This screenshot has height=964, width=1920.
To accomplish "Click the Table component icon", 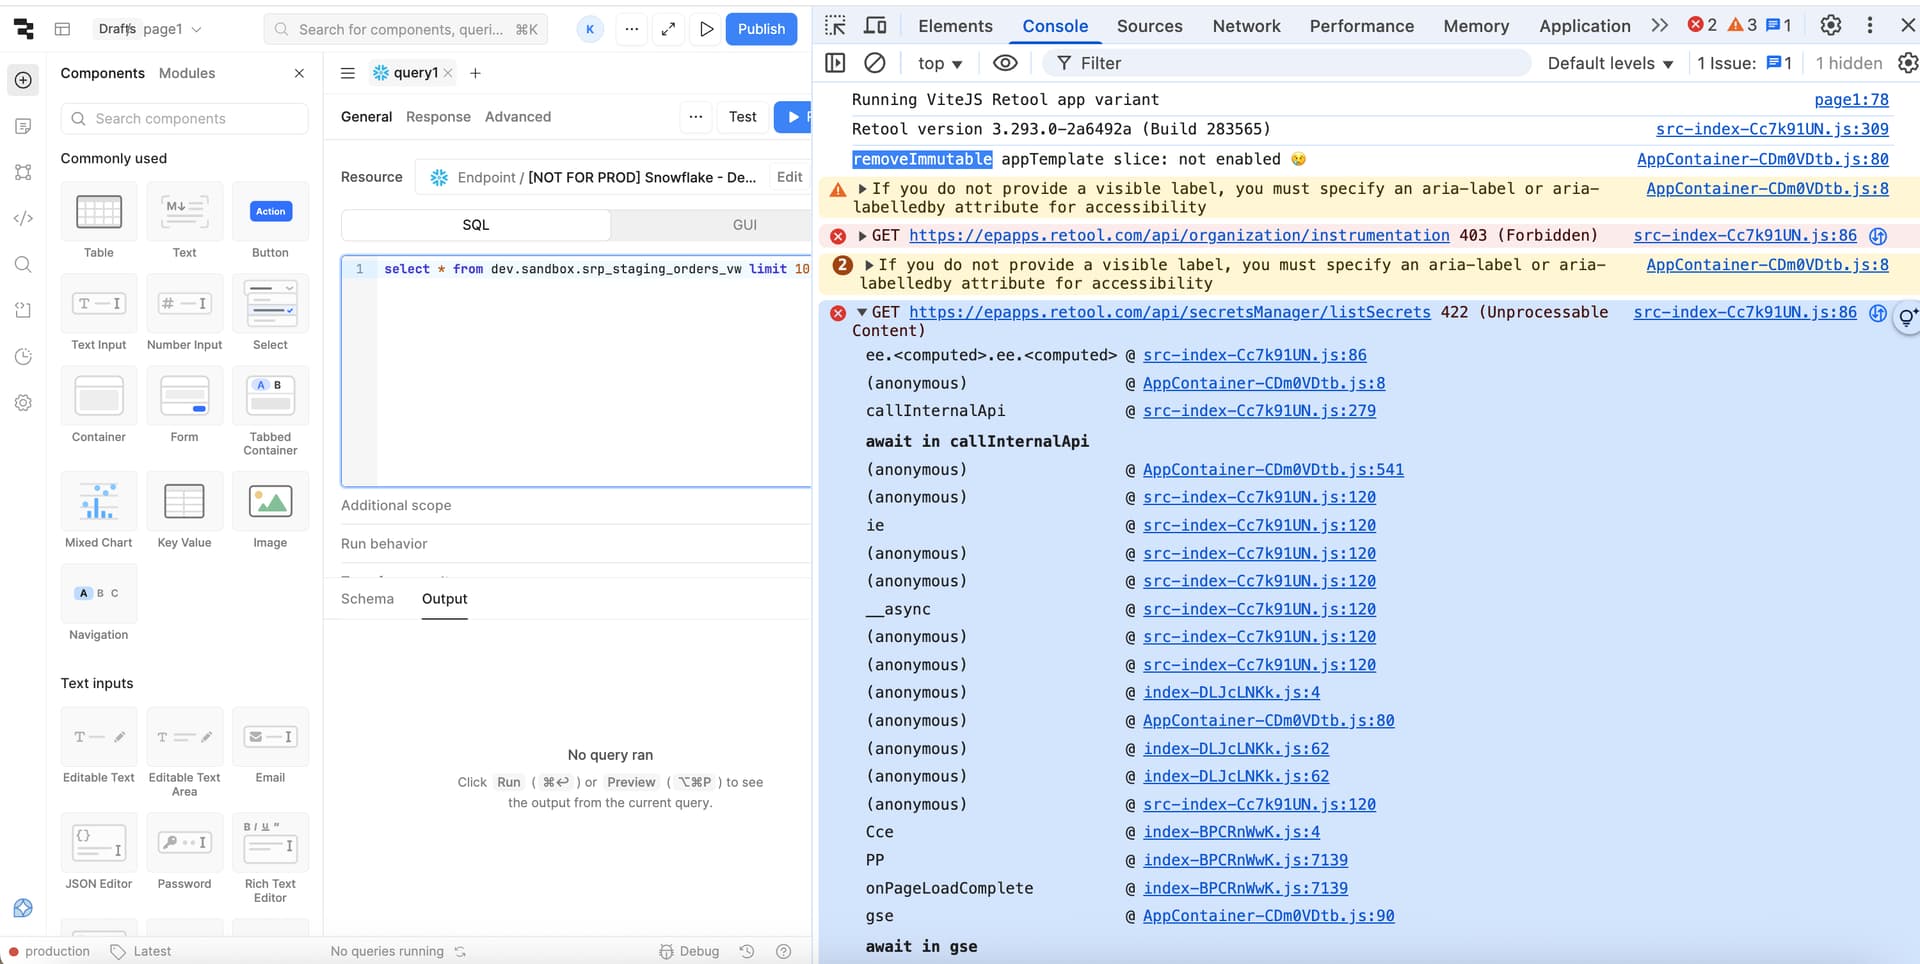I will click(99, 212).
